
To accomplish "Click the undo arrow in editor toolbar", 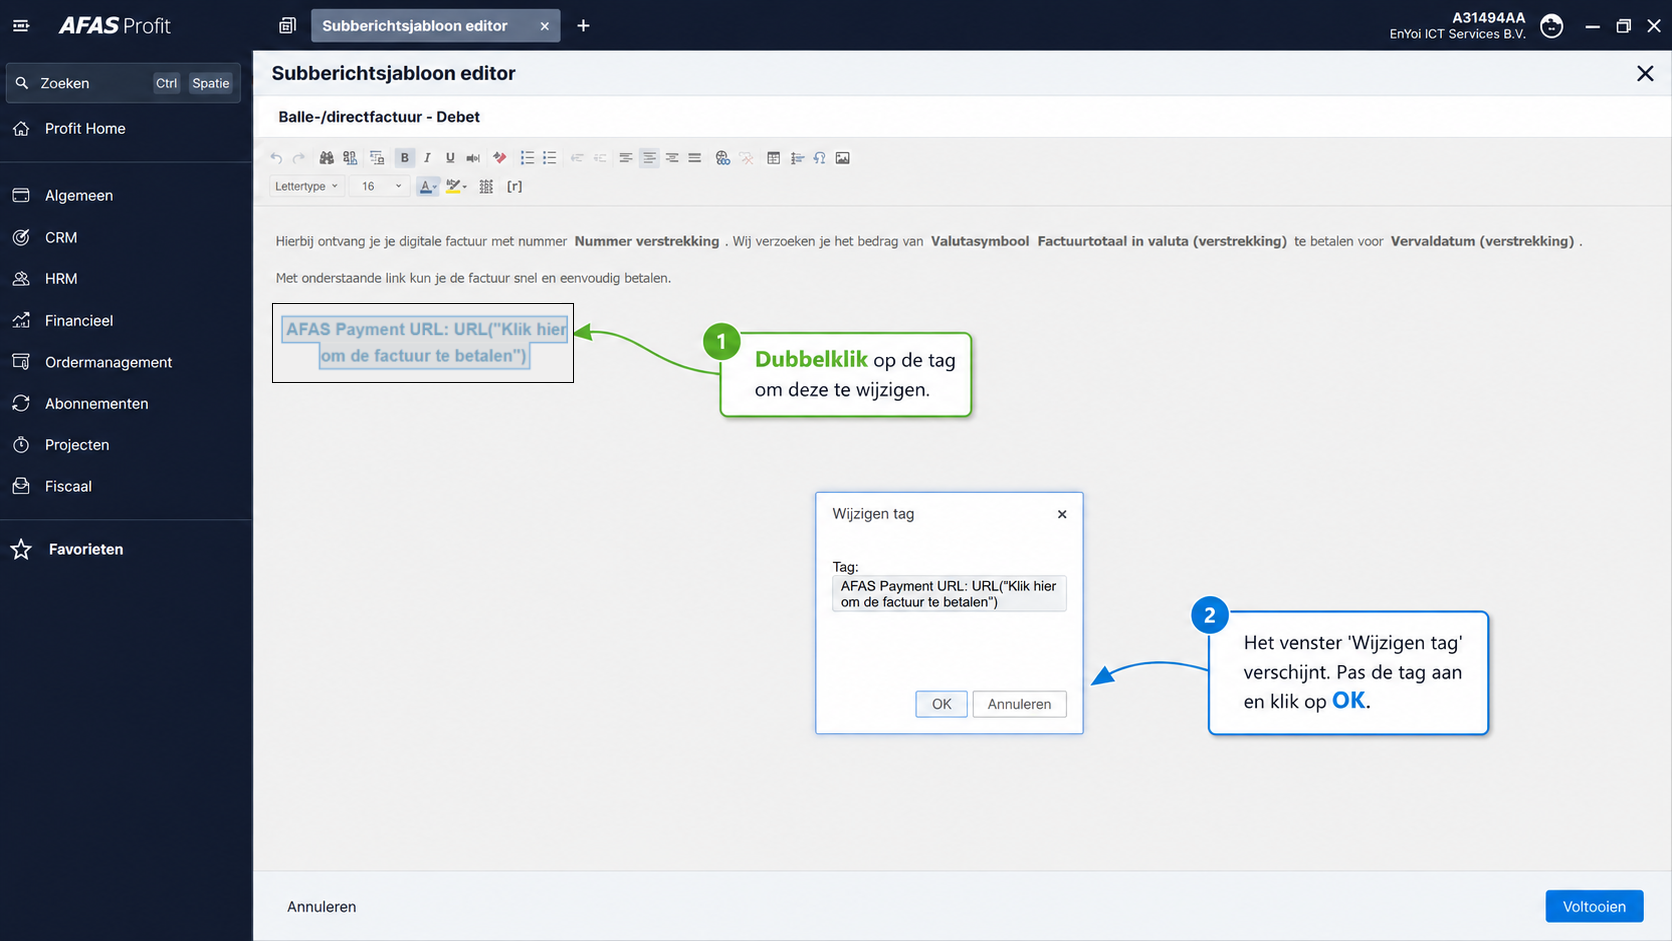I will [276, 158].
